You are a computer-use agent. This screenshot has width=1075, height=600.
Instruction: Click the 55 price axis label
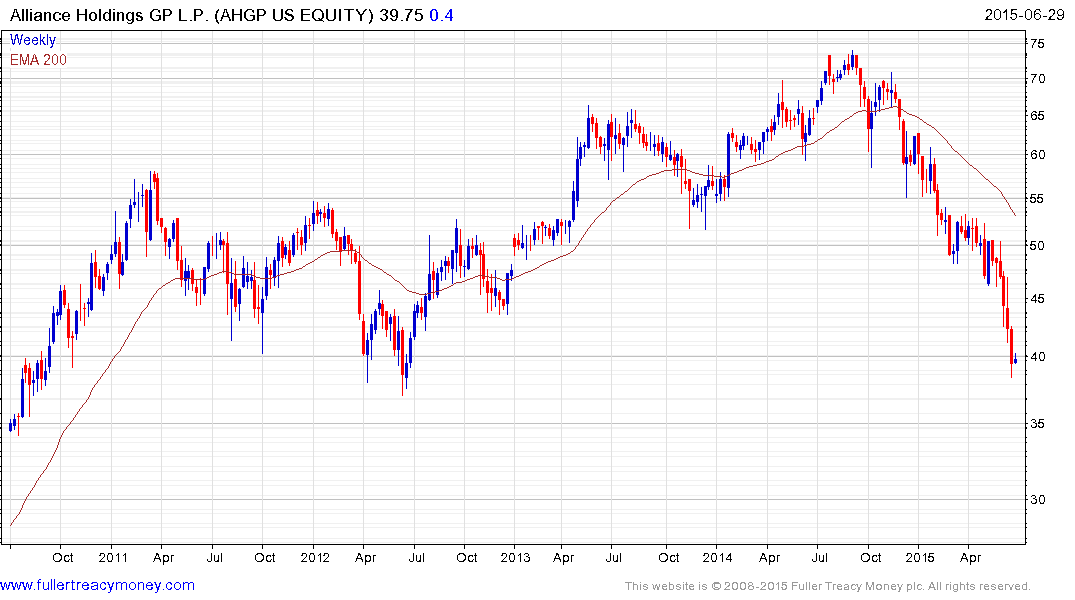point(1037,199)
